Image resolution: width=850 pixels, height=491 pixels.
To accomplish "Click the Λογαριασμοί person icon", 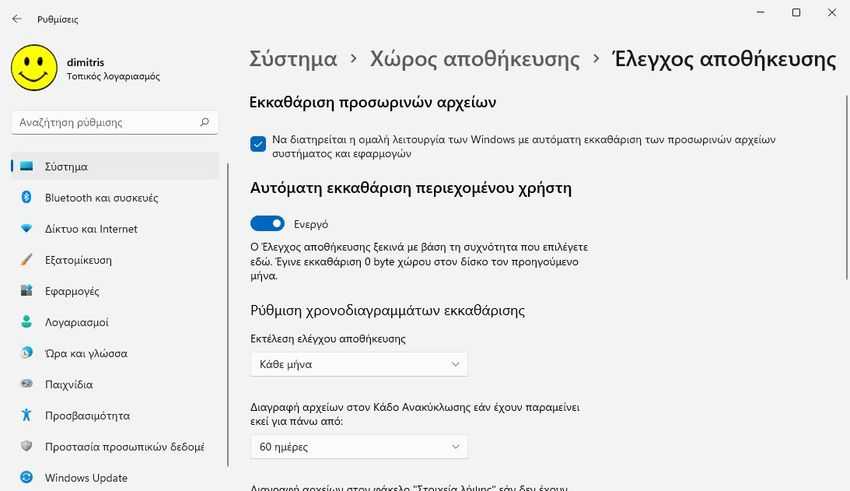I will pyautogui.click(x=26, y=322).
